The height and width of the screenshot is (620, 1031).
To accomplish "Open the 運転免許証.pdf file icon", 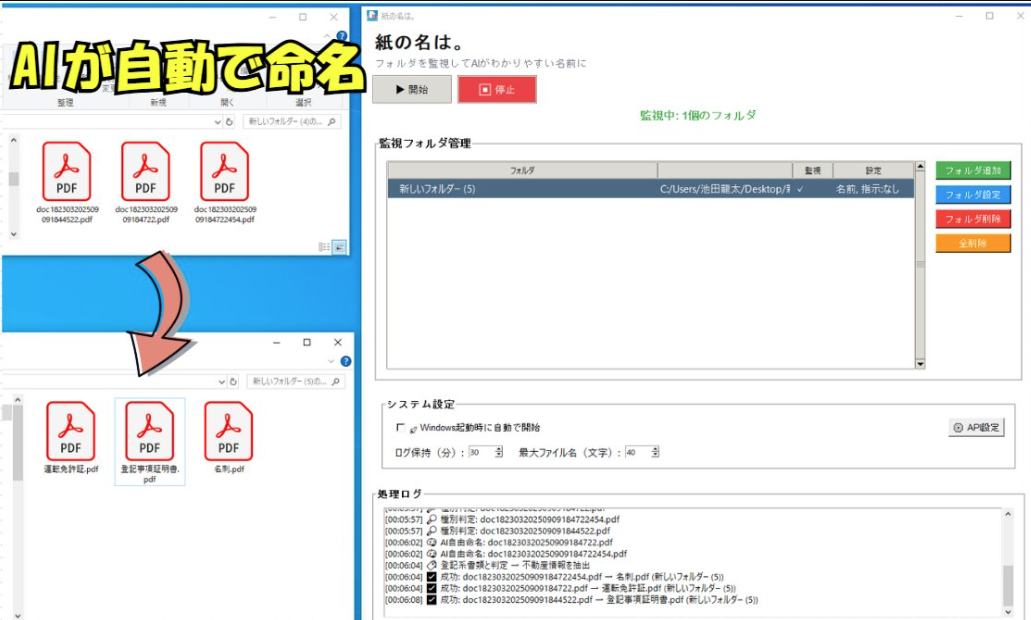I will coord(70,432).
